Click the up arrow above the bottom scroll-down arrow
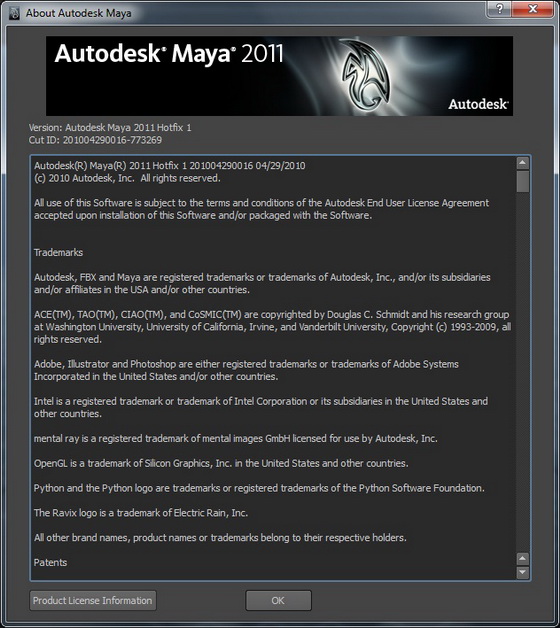 coord(522,558)
